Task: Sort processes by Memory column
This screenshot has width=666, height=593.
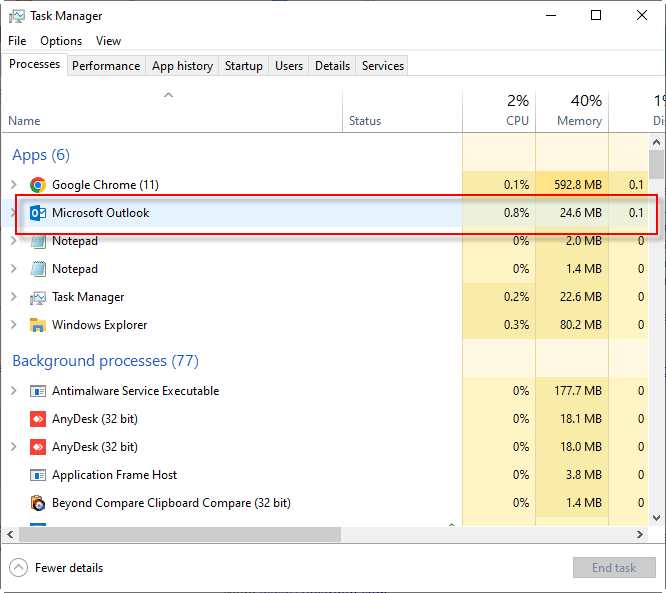Action: [x=572, y=112]
